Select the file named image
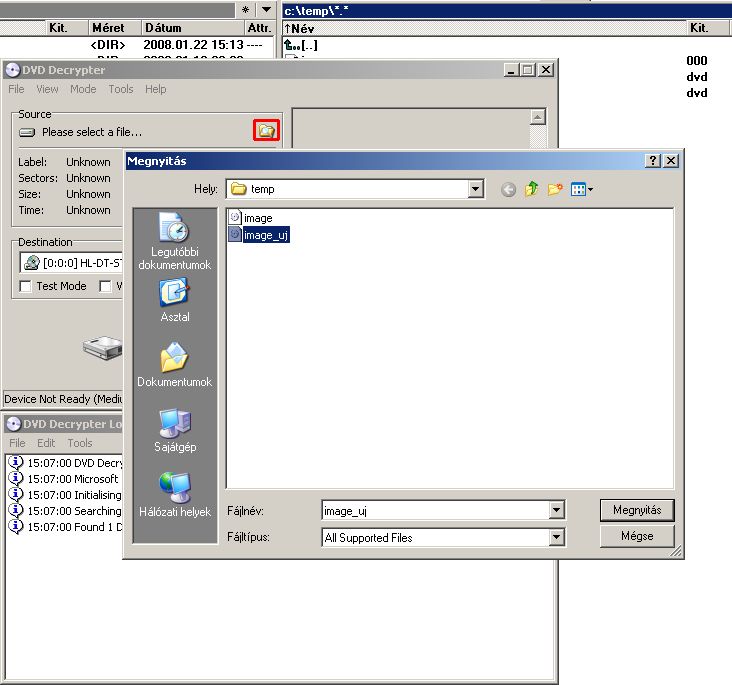 pyautogui.click(x=257, y=218)
